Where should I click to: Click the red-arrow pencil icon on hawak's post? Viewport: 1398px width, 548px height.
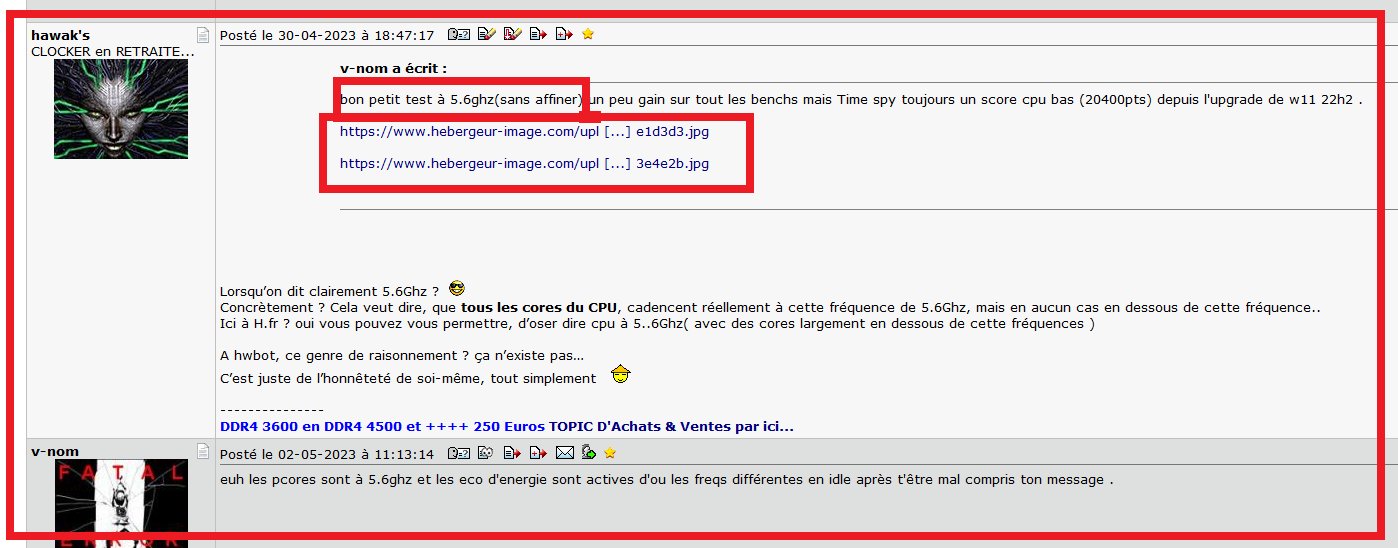tap(513, 34)
